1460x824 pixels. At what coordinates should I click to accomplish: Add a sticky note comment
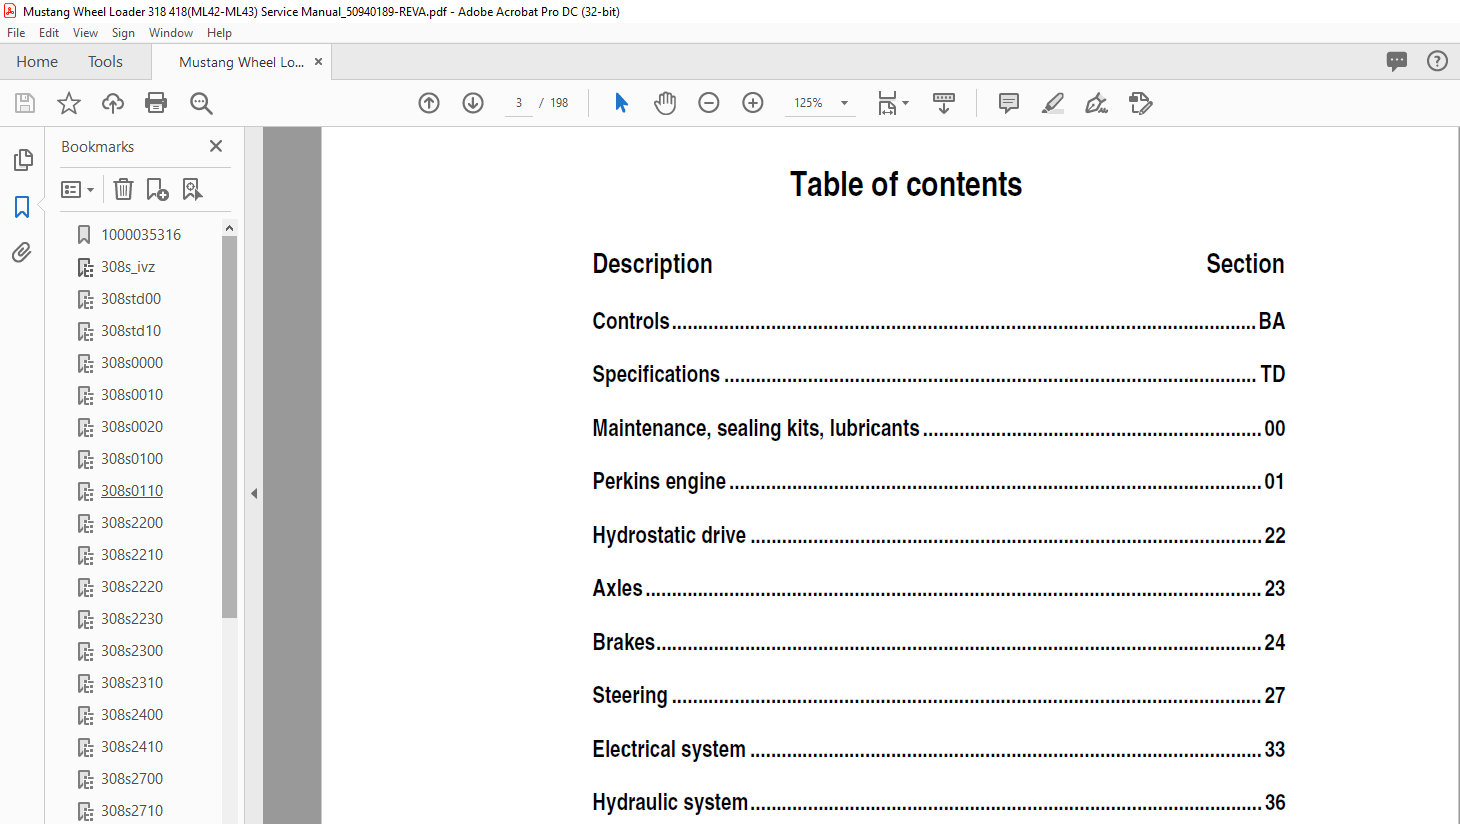point(1009,103)
